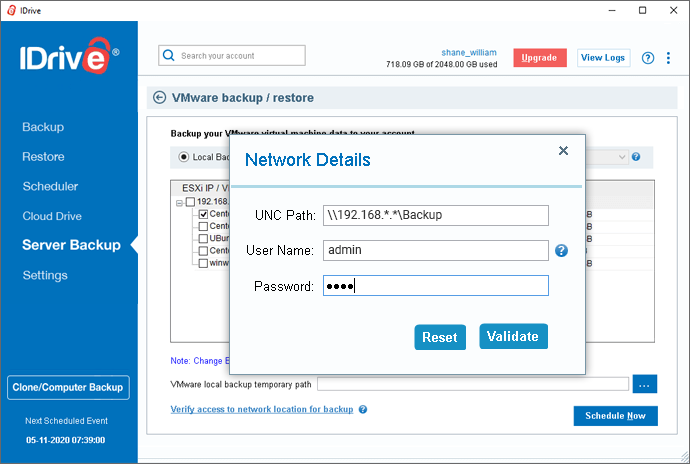Select Server Backup in sidebar
The image size is (690, 464).
[71, 245]
